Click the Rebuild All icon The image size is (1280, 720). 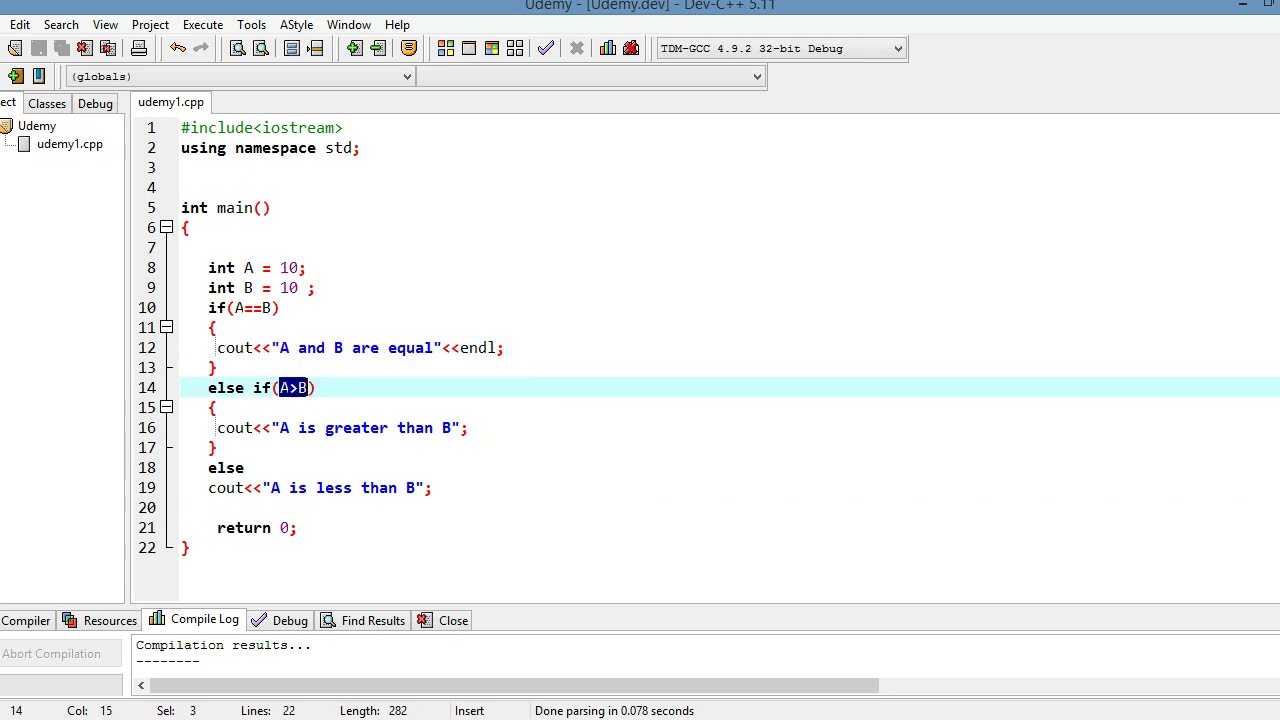tap(515, 48)
